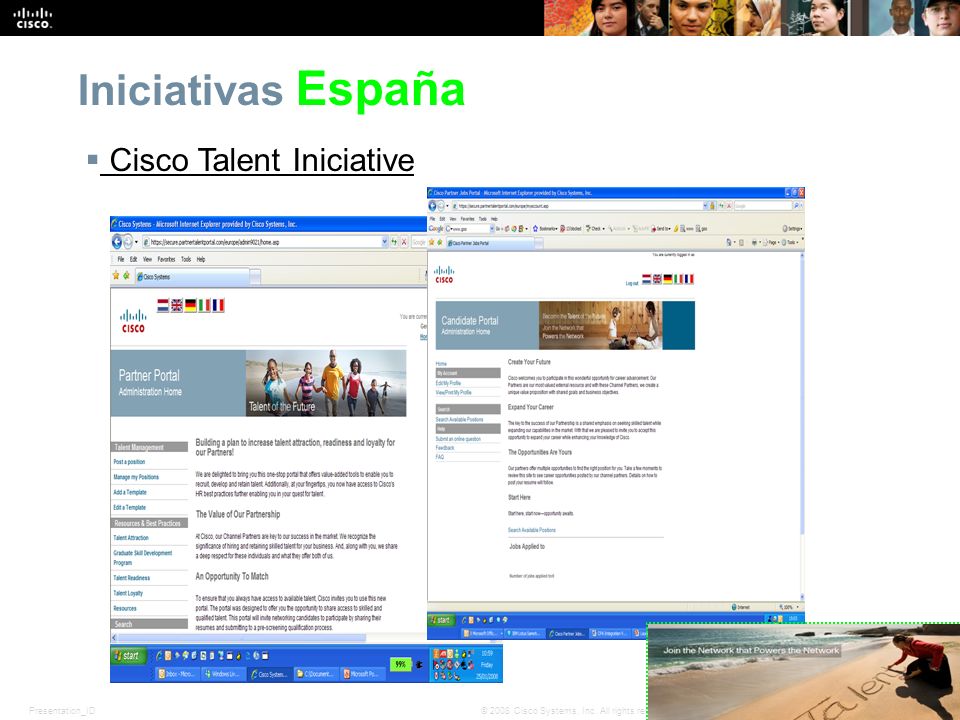The width and height of the screenshot is (960, 720).
Task: Select Cisco Partner Jobs Portal browser tab
Action: tap(489, 243)
